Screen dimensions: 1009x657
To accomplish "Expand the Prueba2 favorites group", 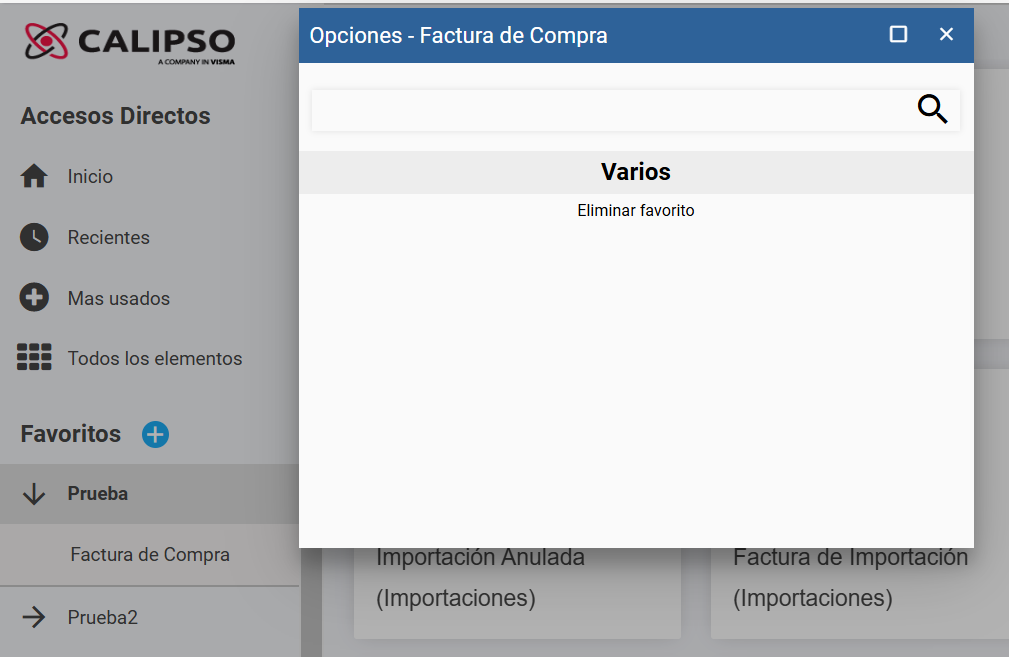I will (x=34, y=617).
